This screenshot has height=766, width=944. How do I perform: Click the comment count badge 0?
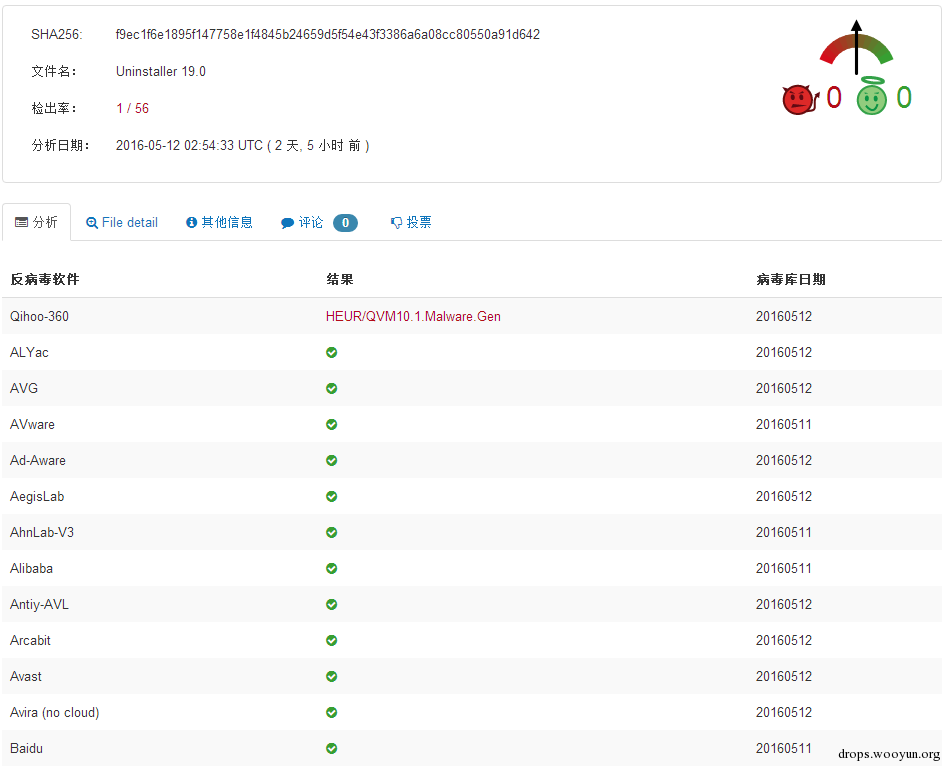pos(346,223)
